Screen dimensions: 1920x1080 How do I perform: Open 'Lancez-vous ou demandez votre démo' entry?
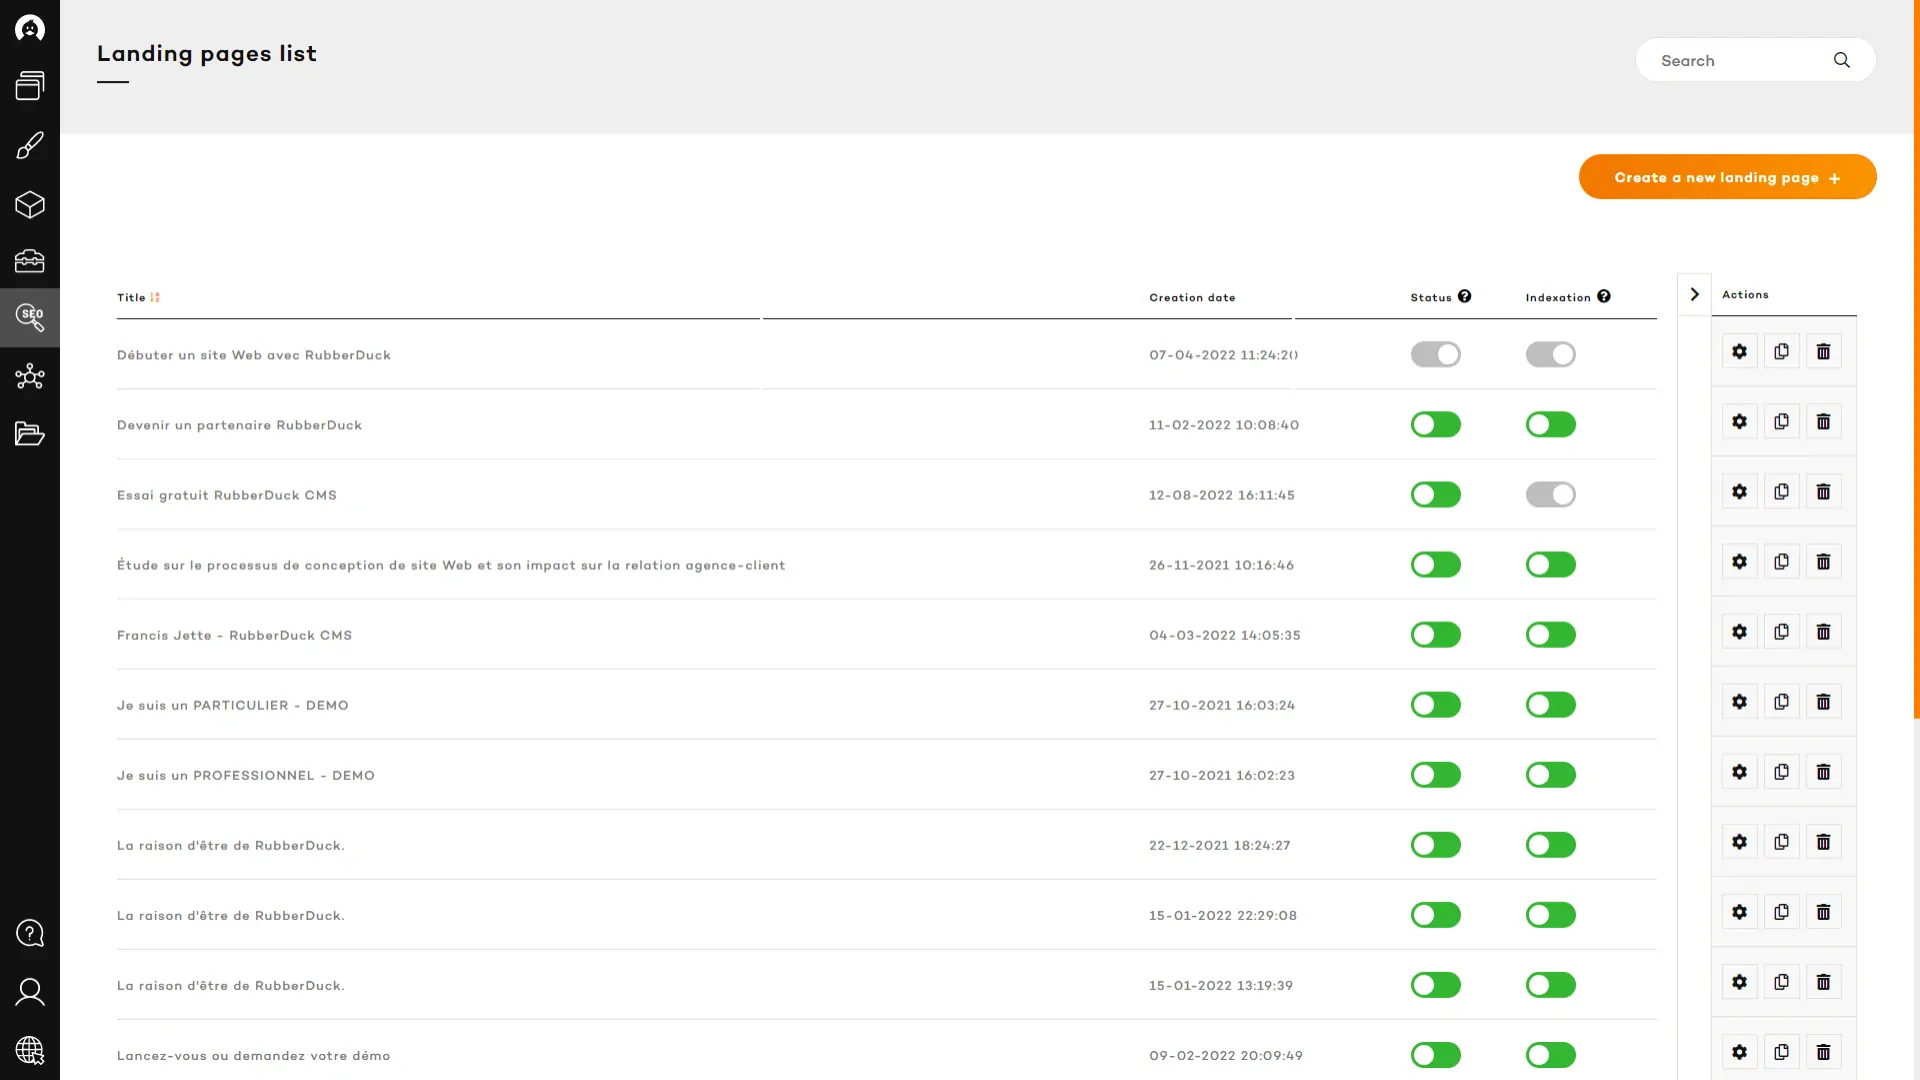(253, 1056)
